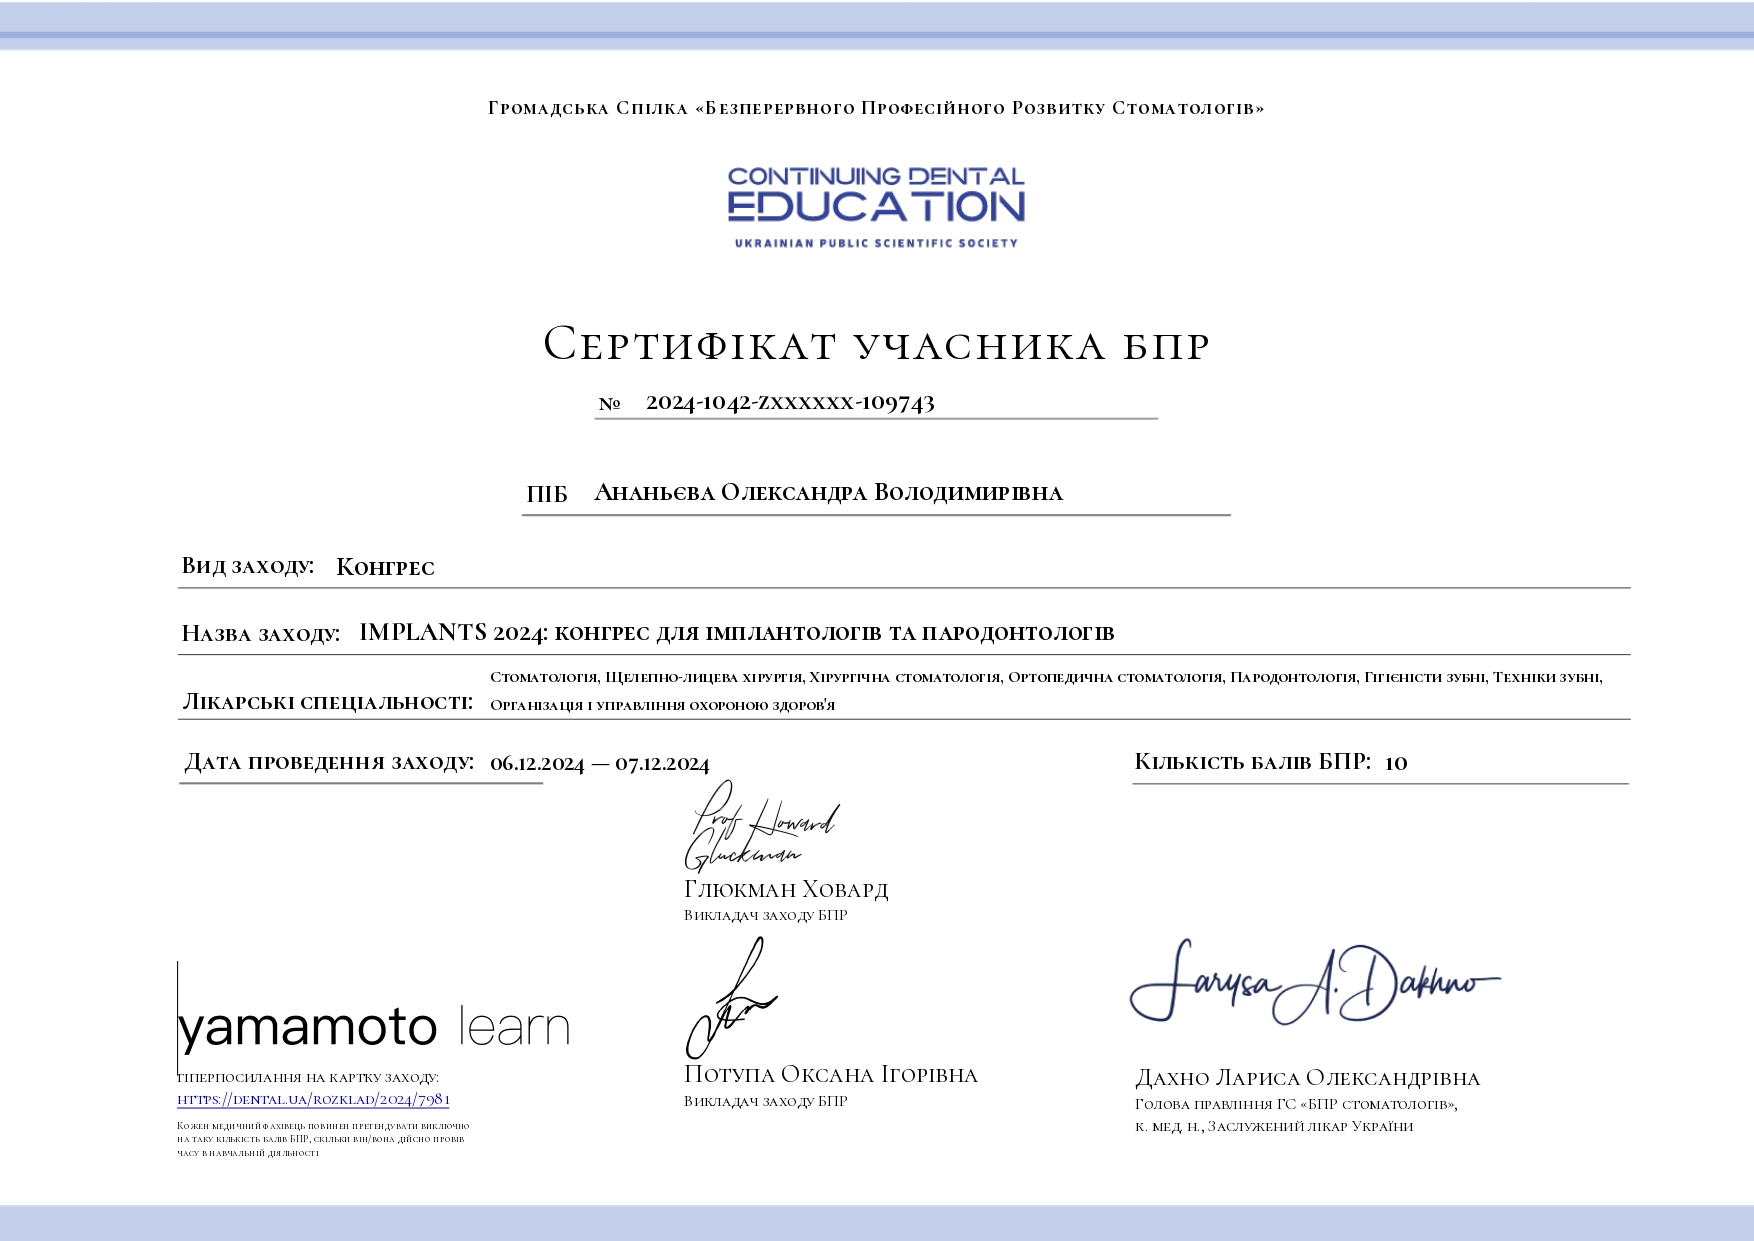This screenshot has height=1241, width=1754.
Task: Click the printed name Дахно Лариса Олександрівна
Action: (1306, 1078)
